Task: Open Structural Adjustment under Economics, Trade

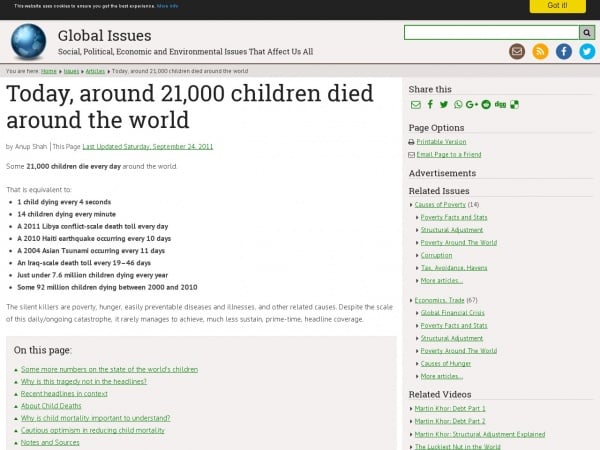Action: pos(452,338)
